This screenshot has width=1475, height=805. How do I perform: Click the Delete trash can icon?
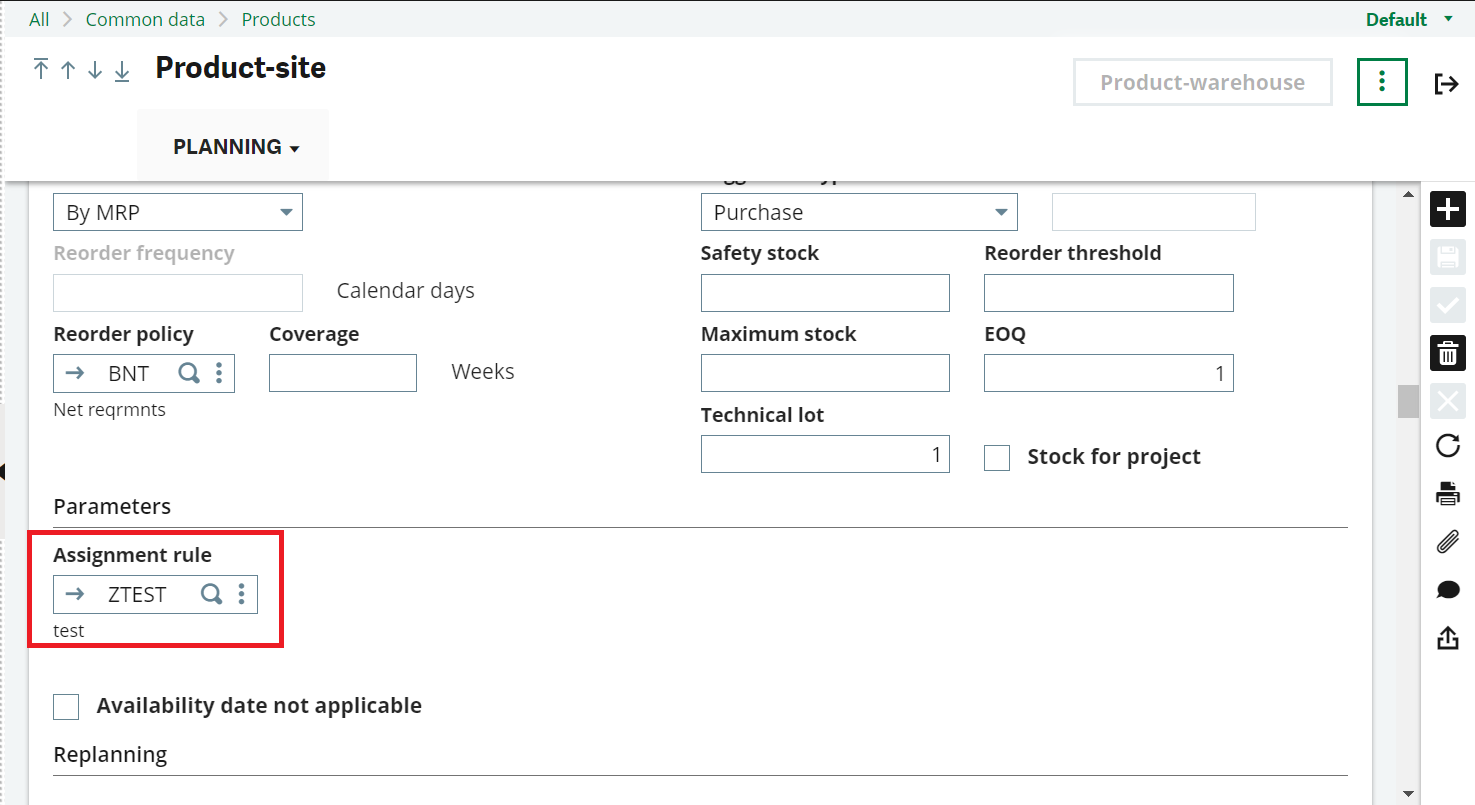click(x=1448, y=353)
